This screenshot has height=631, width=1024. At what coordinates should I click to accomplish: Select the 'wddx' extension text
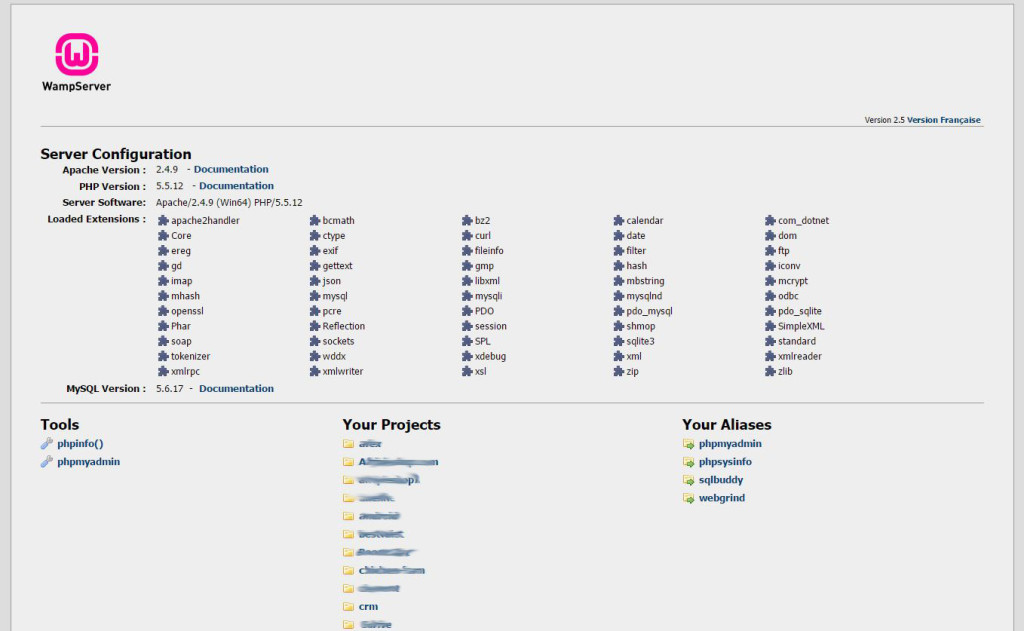click(334, 356)
